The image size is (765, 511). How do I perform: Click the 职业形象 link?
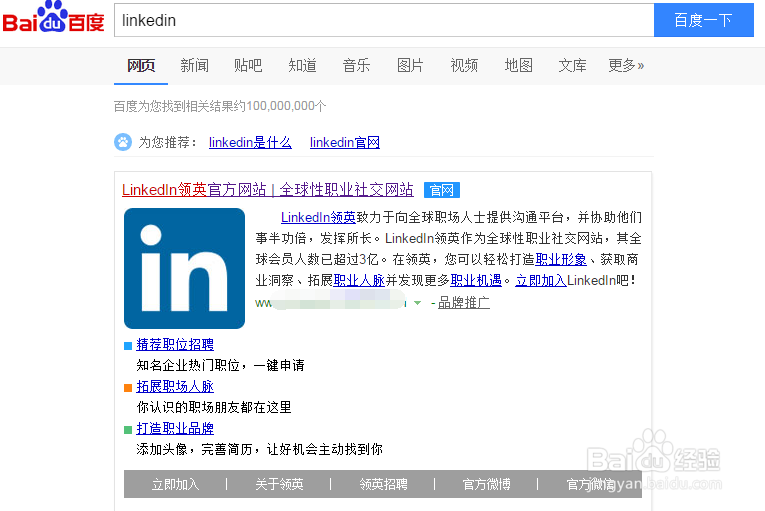[x=561, y=259]
